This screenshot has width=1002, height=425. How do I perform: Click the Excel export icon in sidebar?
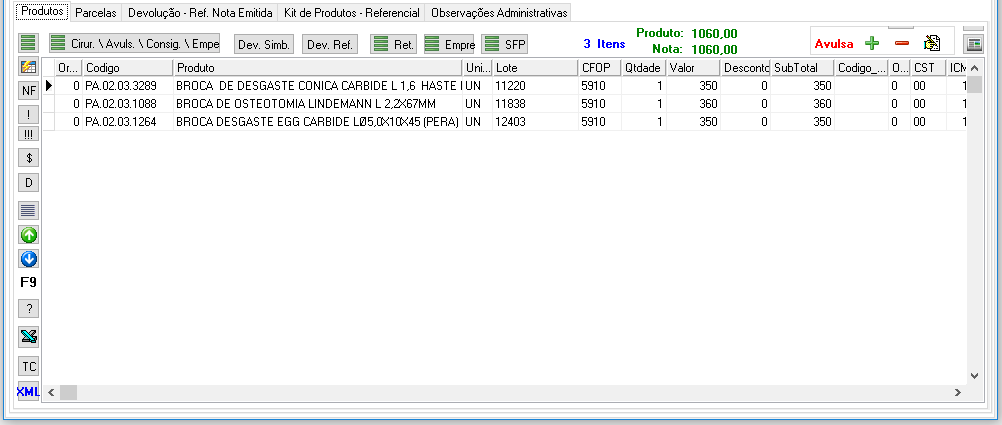(x=29, y=336)
